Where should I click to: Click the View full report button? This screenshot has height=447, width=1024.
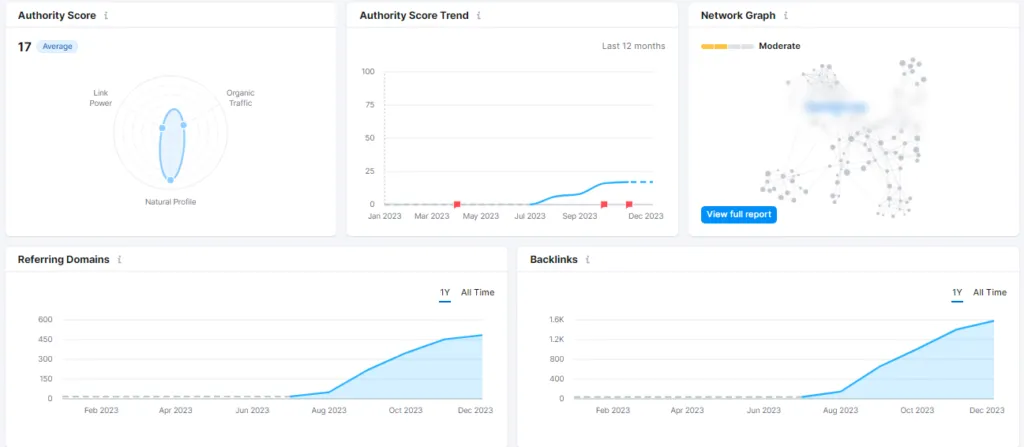739,214
